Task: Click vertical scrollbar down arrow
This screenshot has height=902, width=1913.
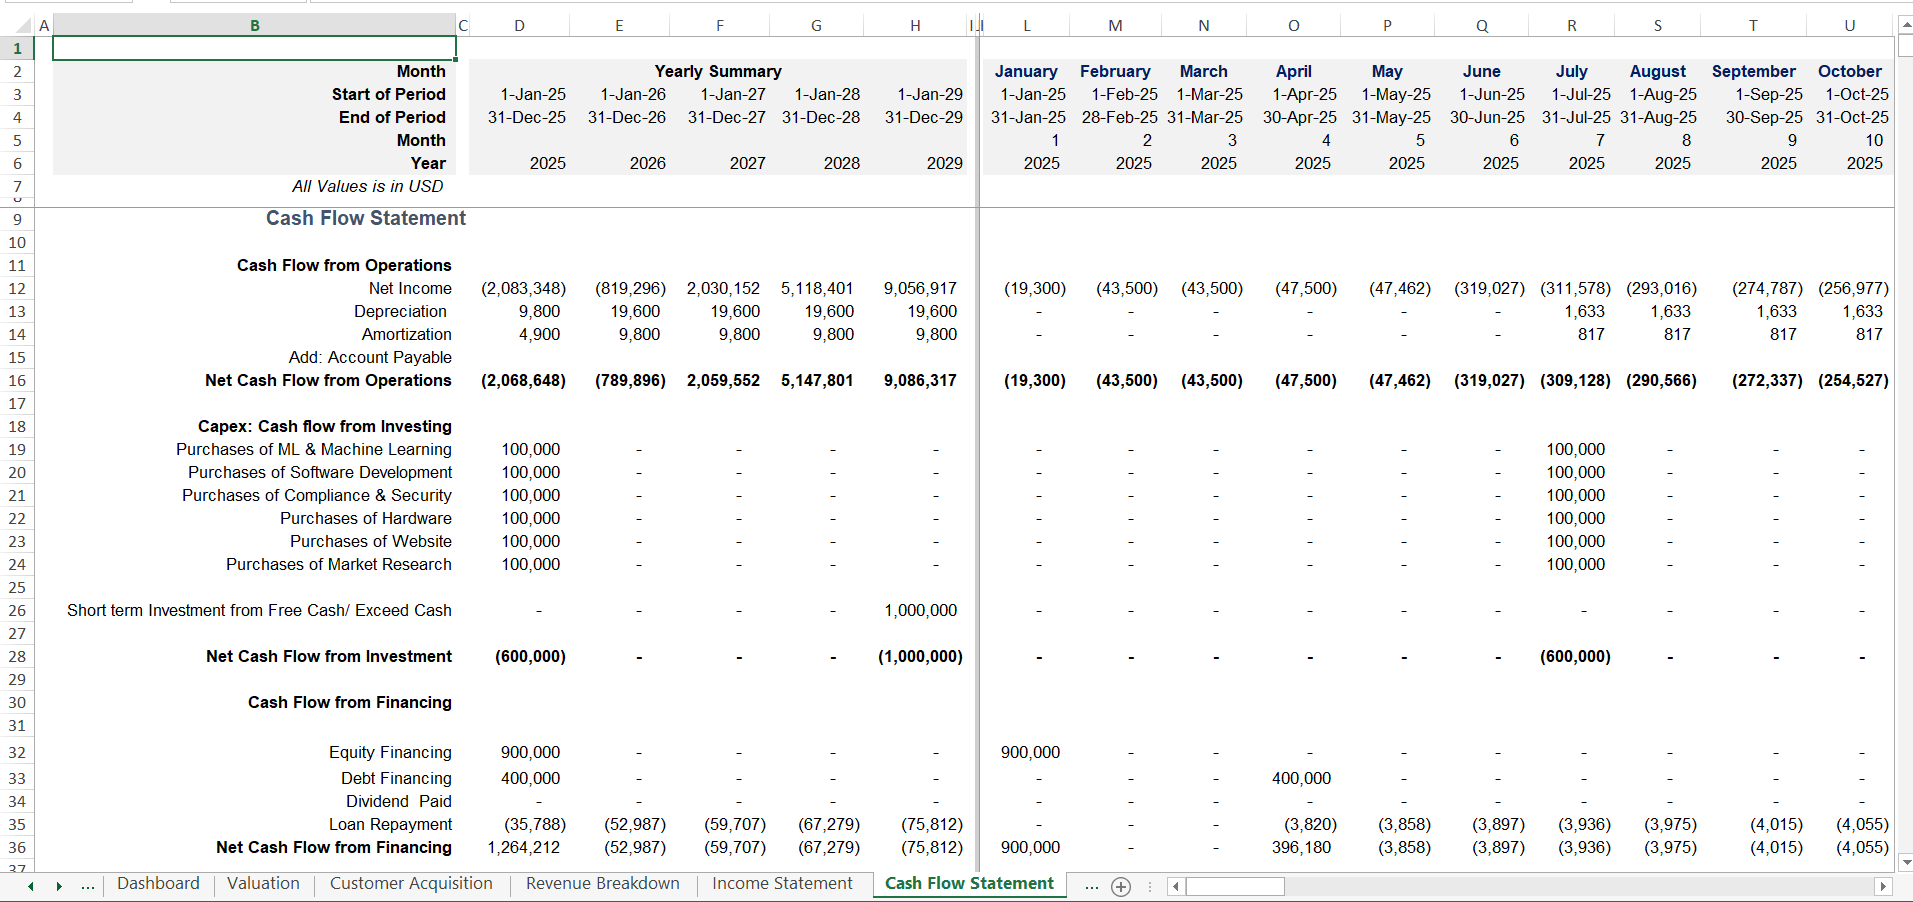Action: coord(1905,862)
